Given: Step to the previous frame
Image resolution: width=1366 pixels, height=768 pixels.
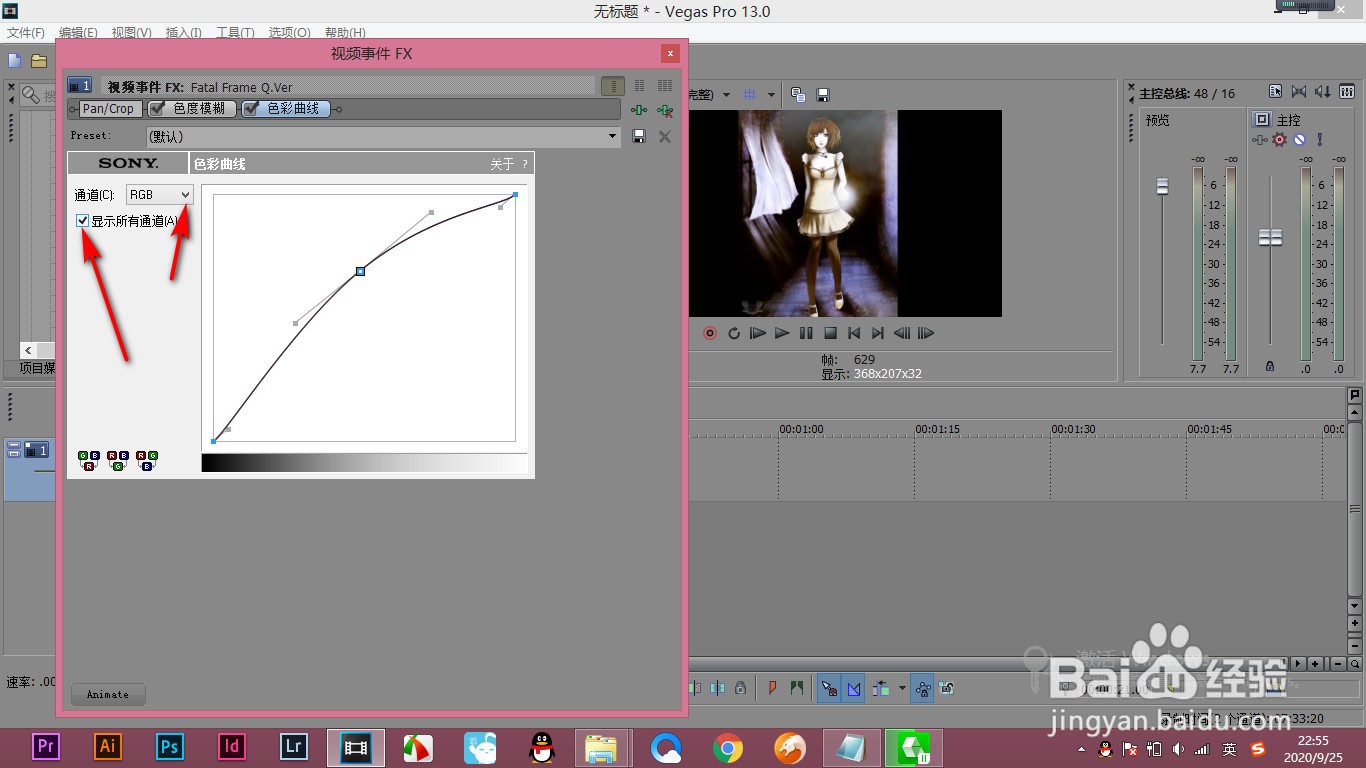Looking at the screenshot, I should (x=902, y=333).
